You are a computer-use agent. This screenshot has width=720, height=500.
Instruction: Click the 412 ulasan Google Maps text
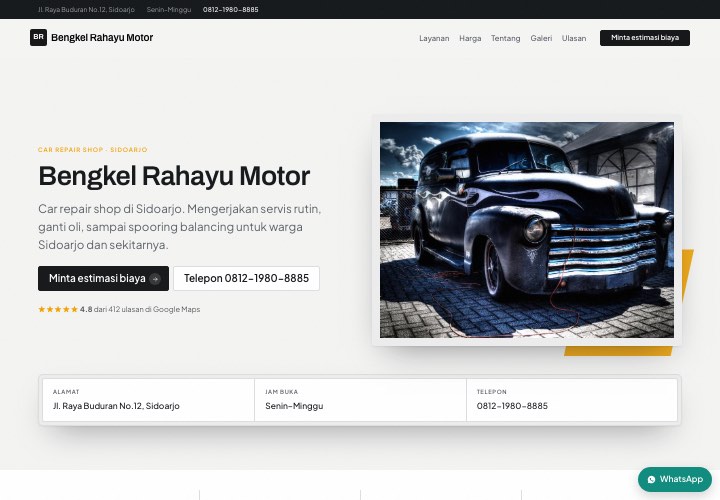pyautogui.click(x=147, y=309)
